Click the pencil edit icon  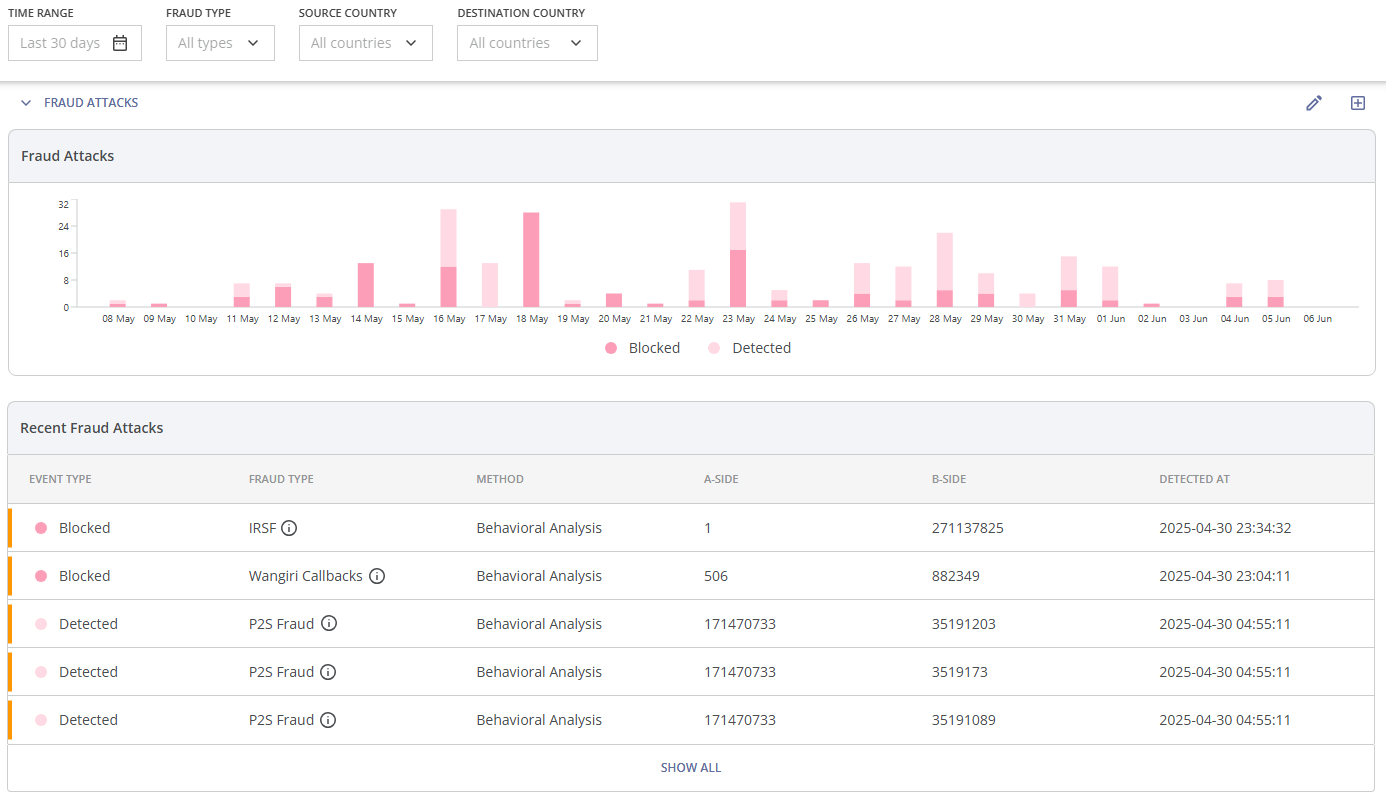[1314, 103]
